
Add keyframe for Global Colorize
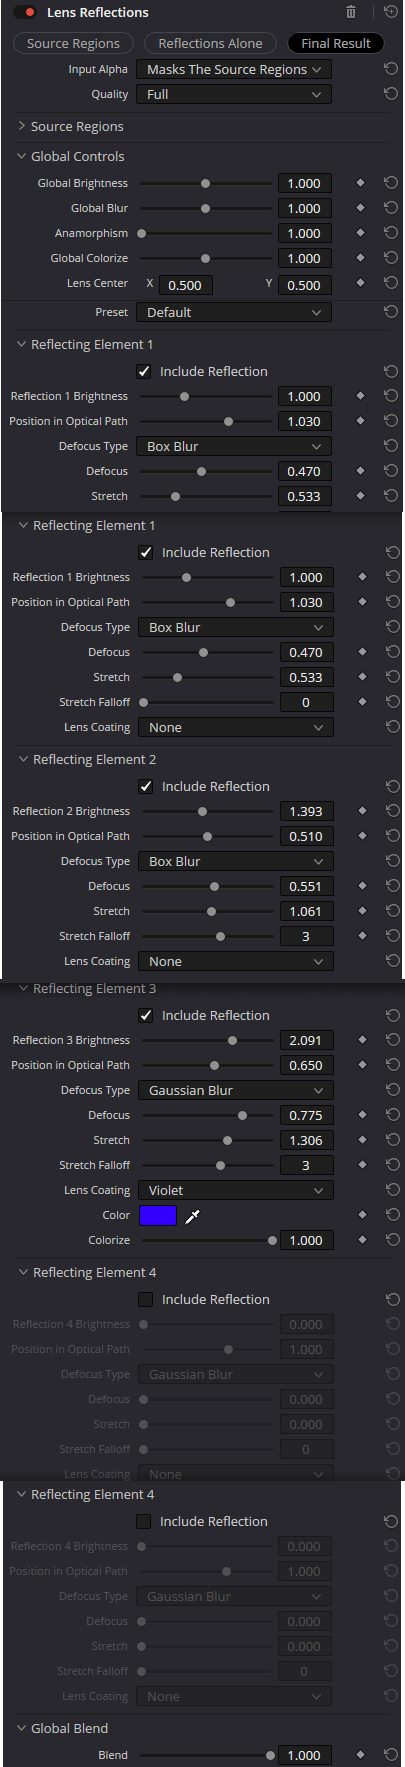pyautogui.click(x=360, y=258)
